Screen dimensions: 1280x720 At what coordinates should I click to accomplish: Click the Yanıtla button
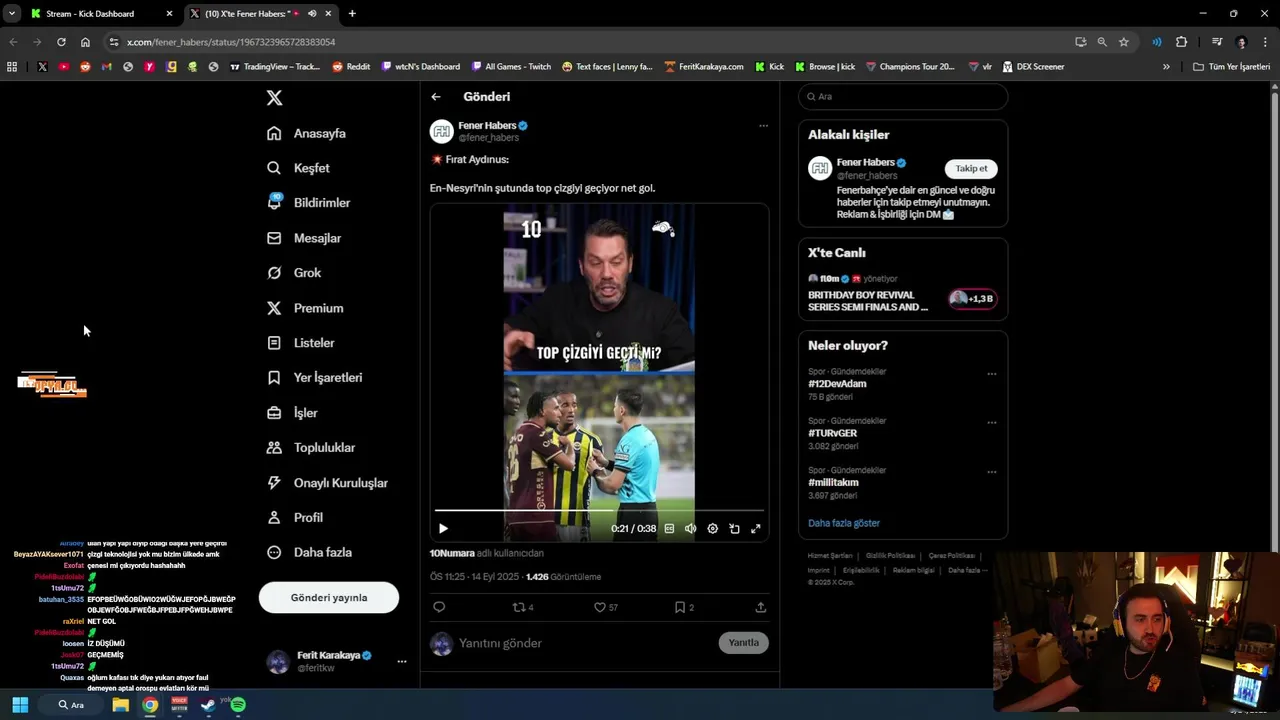tap(743, 642)
